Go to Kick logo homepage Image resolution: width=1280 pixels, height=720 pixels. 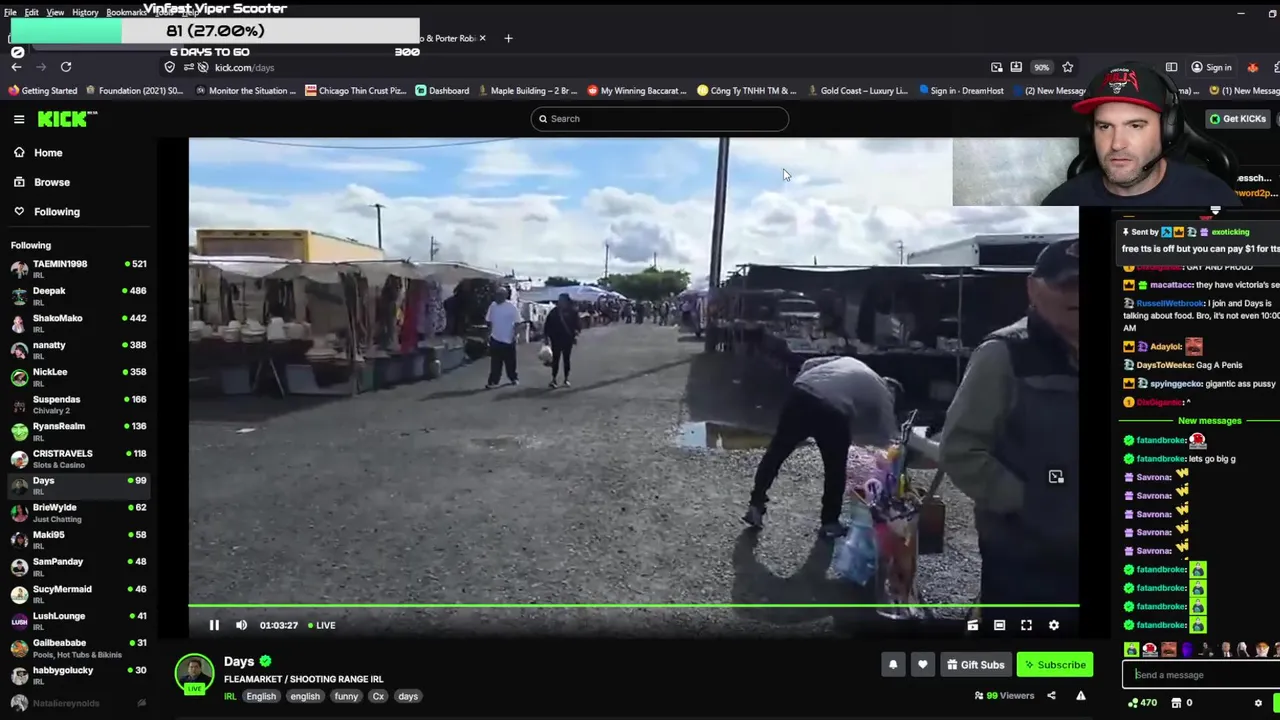(x=67, y=119)
